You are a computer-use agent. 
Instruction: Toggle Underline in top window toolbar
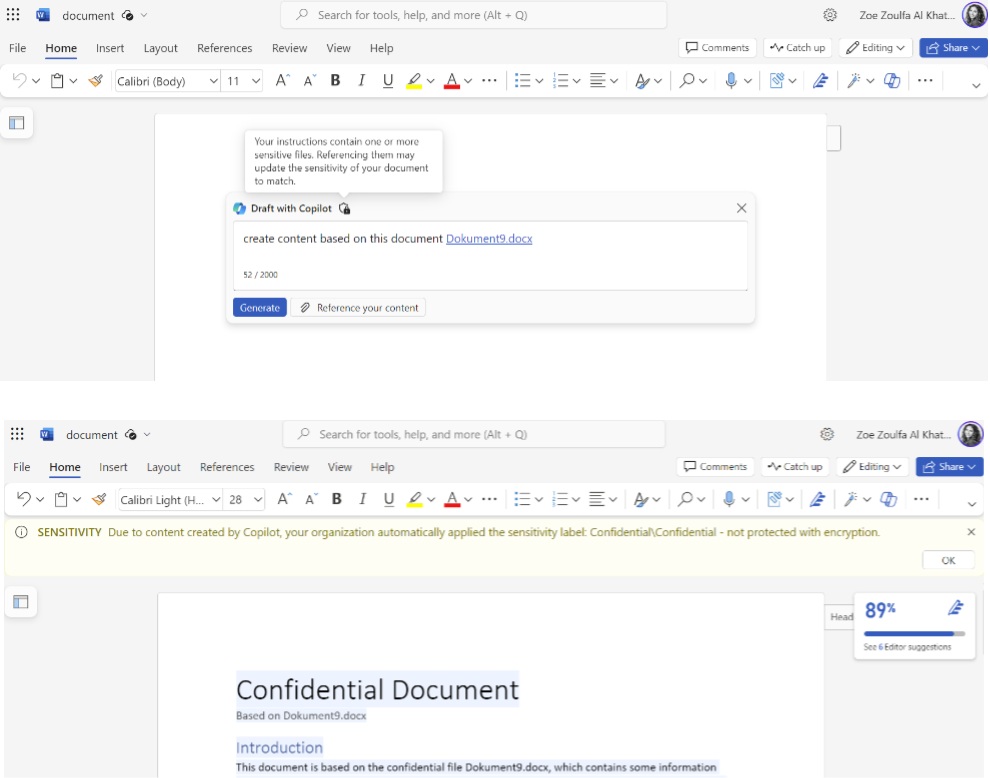coord(388,80)
